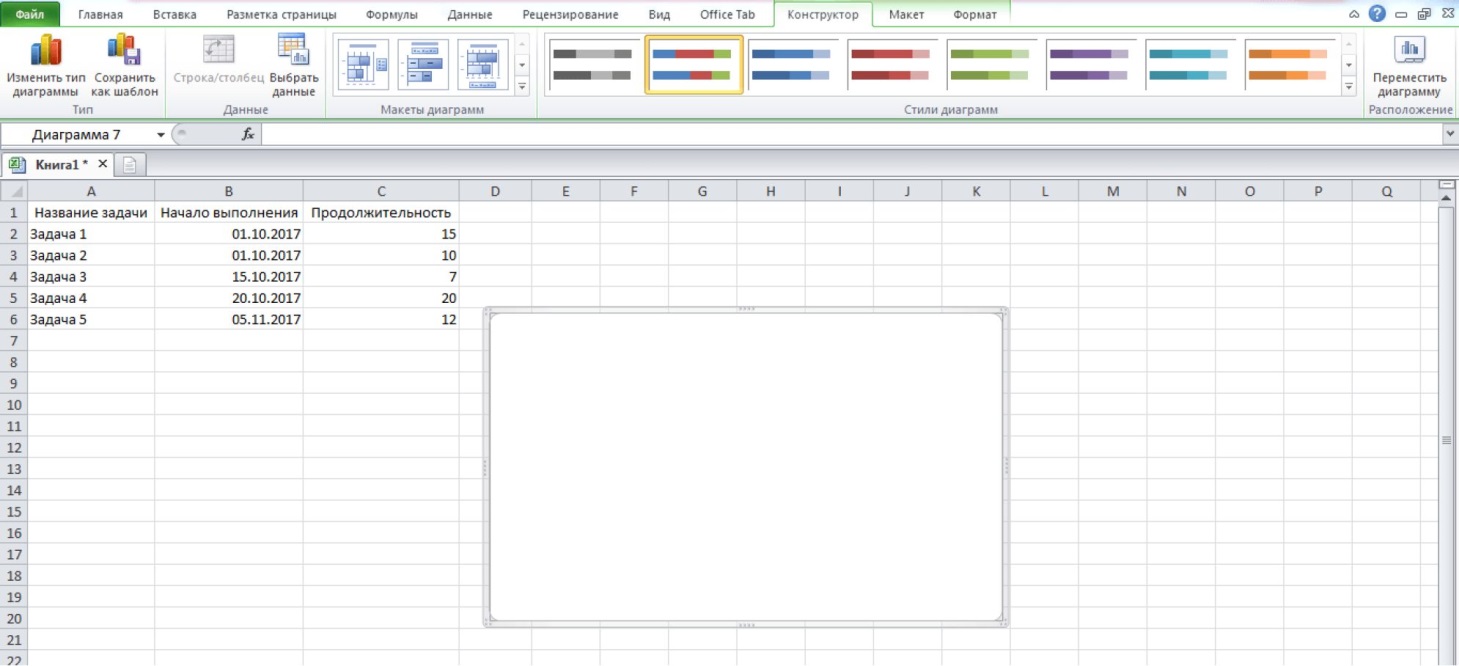Minimize the ribbon with the caret icon
The width and height of the screenshot is (1459, 666).
tap(1354, 15)
